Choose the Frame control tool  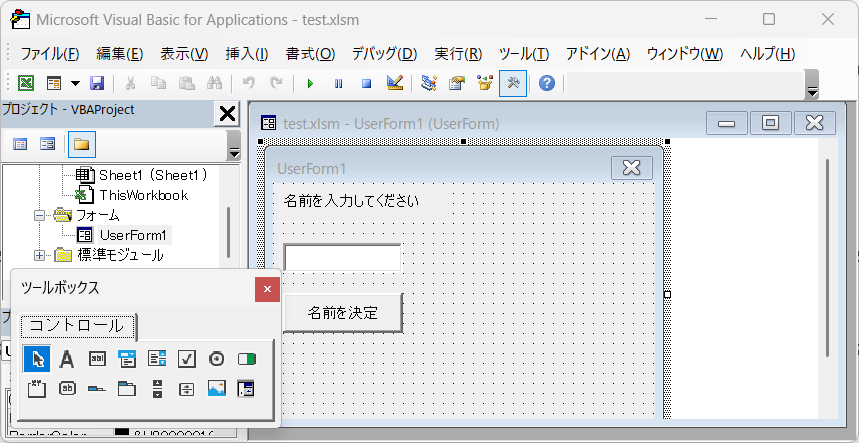[37, 389]
